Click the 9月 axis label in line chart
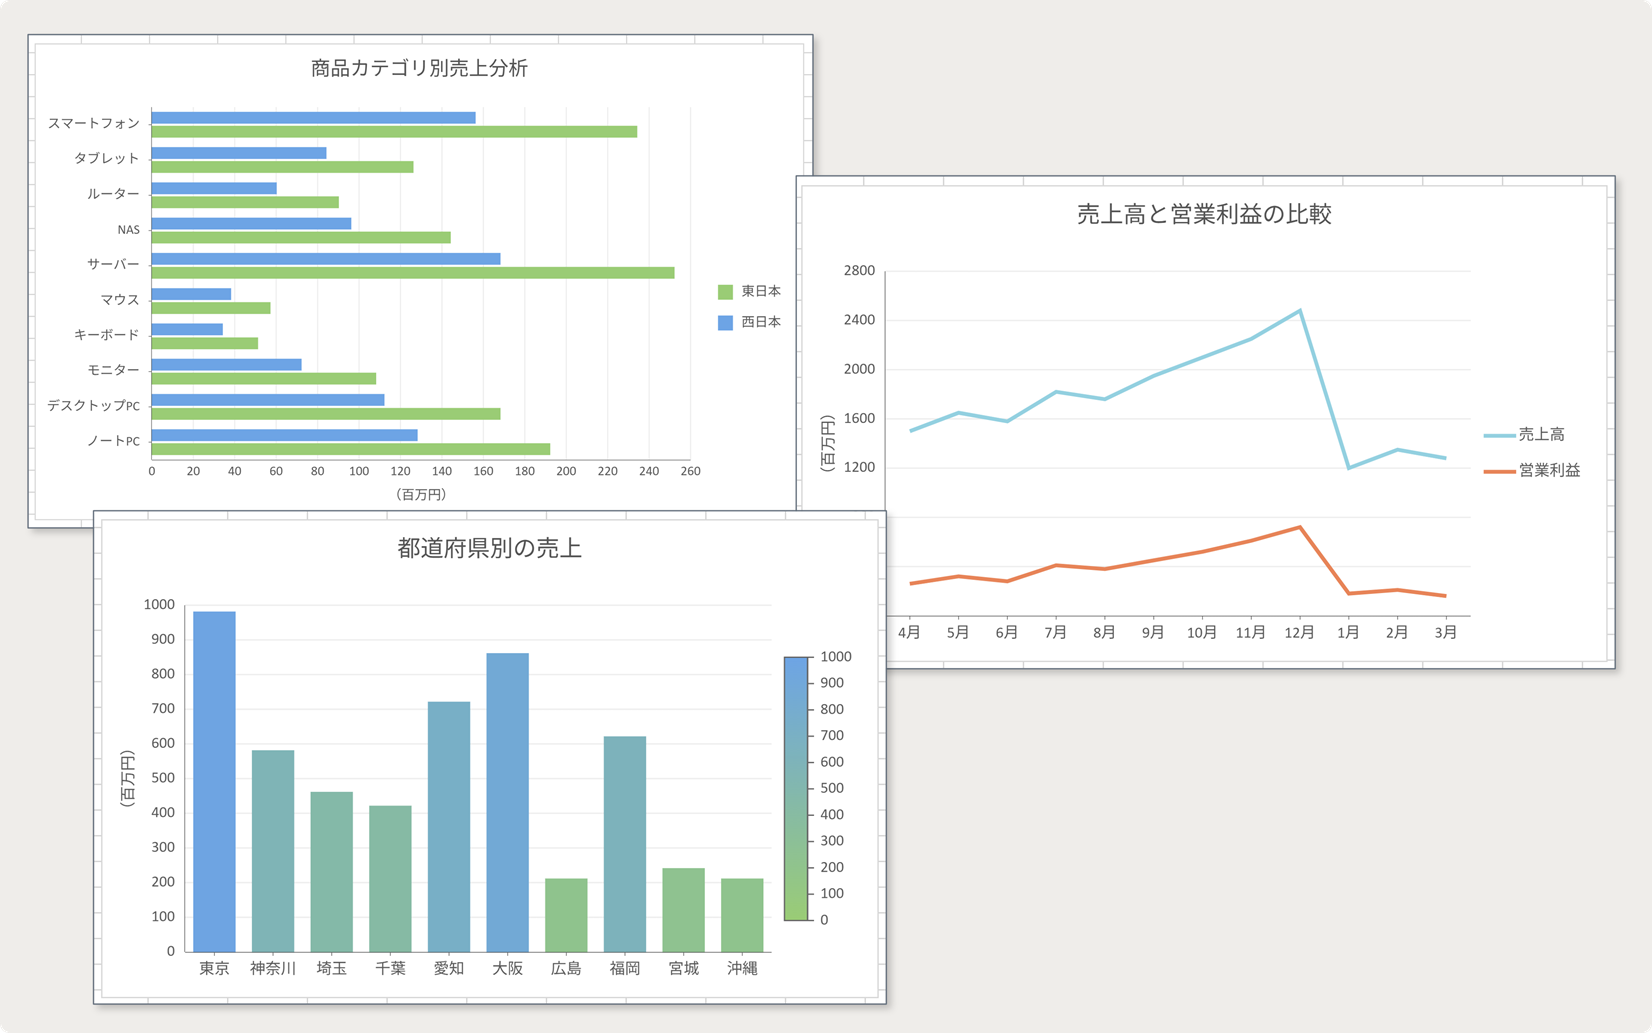1652x1033 pixels. [x=1153, y=632]
